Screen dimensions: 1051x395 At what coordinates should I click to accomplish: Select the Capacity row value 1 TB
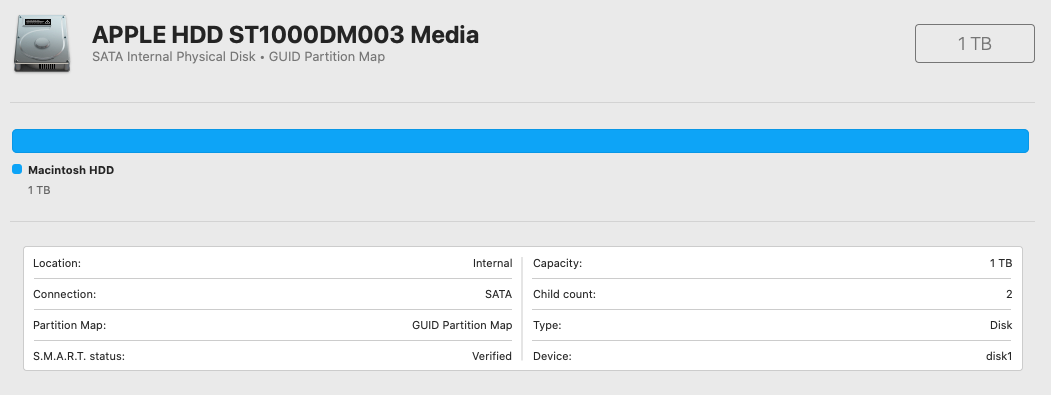(x=1001, y=264)
